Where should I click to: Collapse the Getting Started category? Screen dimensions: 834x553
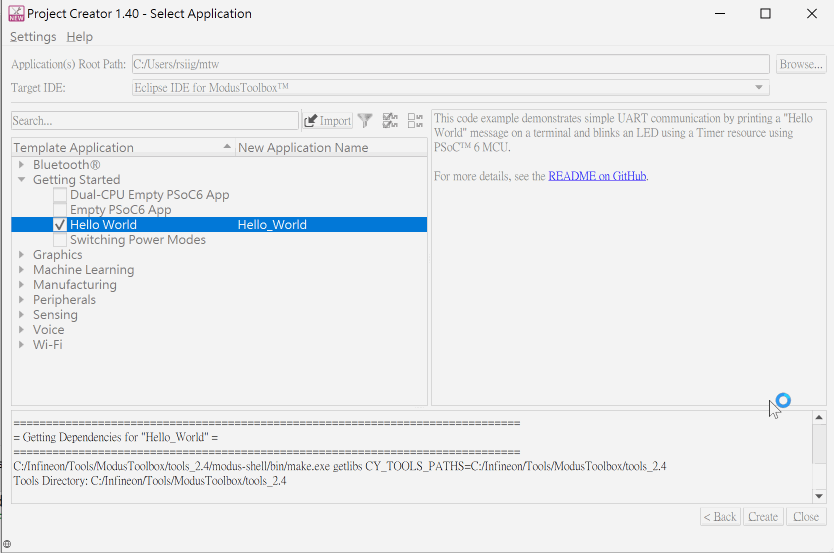point(21,180)
